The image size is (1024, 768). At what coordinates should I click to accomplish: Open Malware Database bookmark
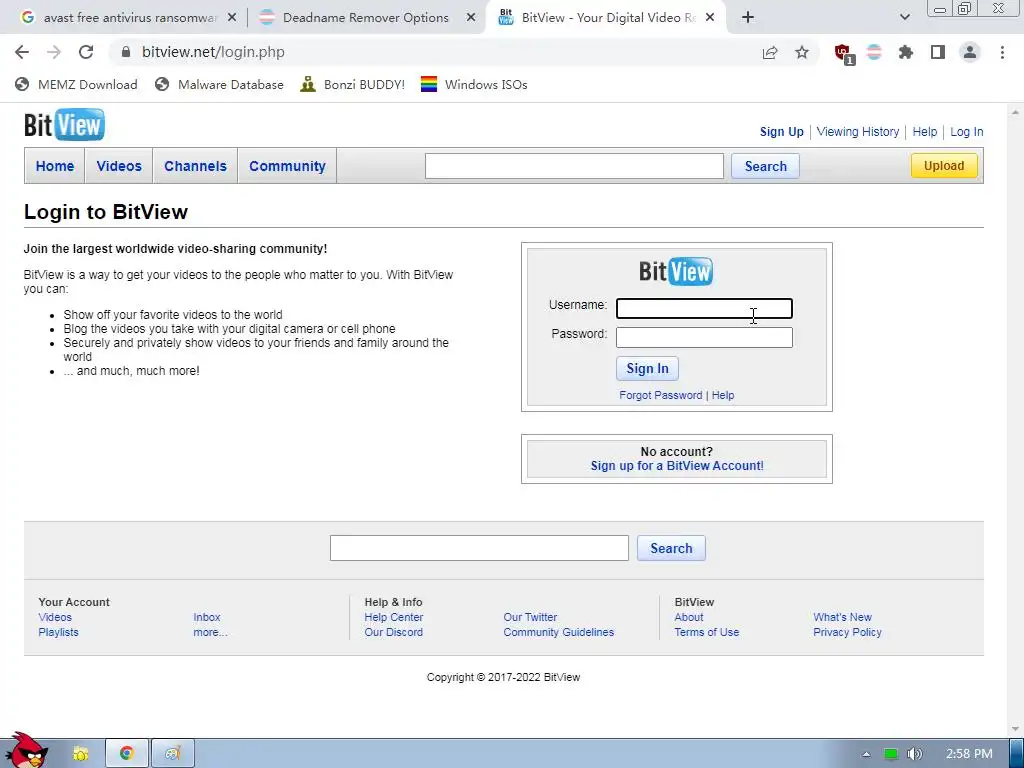click(x=219, y=84)
